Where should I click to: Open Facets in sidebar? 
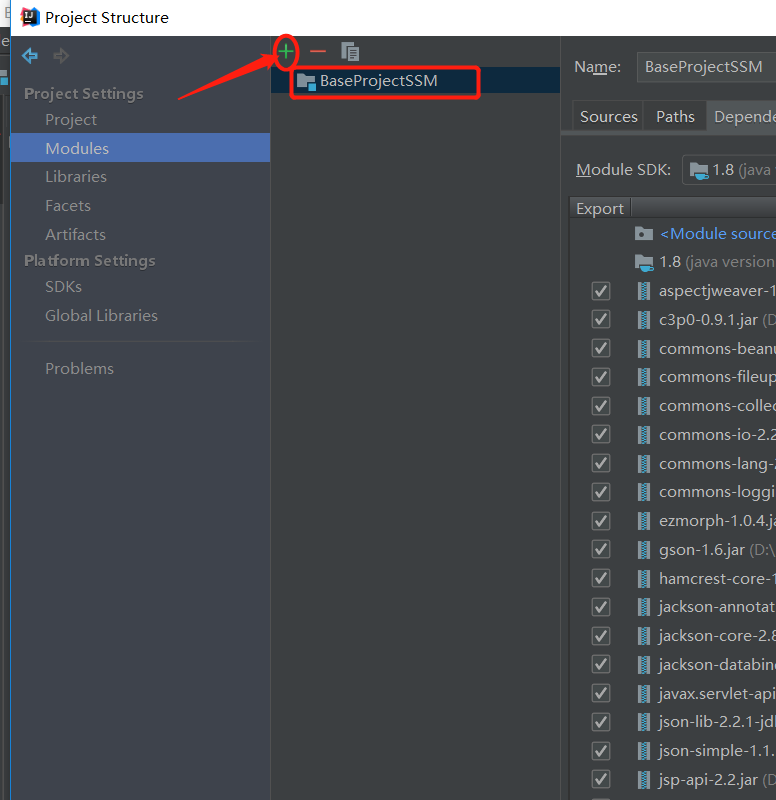coord(68,206)
